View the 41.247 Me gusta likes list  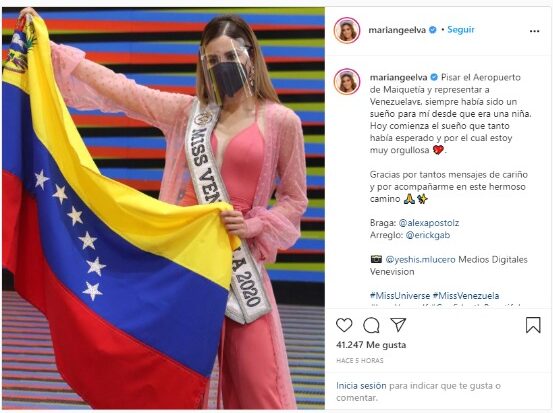coord(371,345)
